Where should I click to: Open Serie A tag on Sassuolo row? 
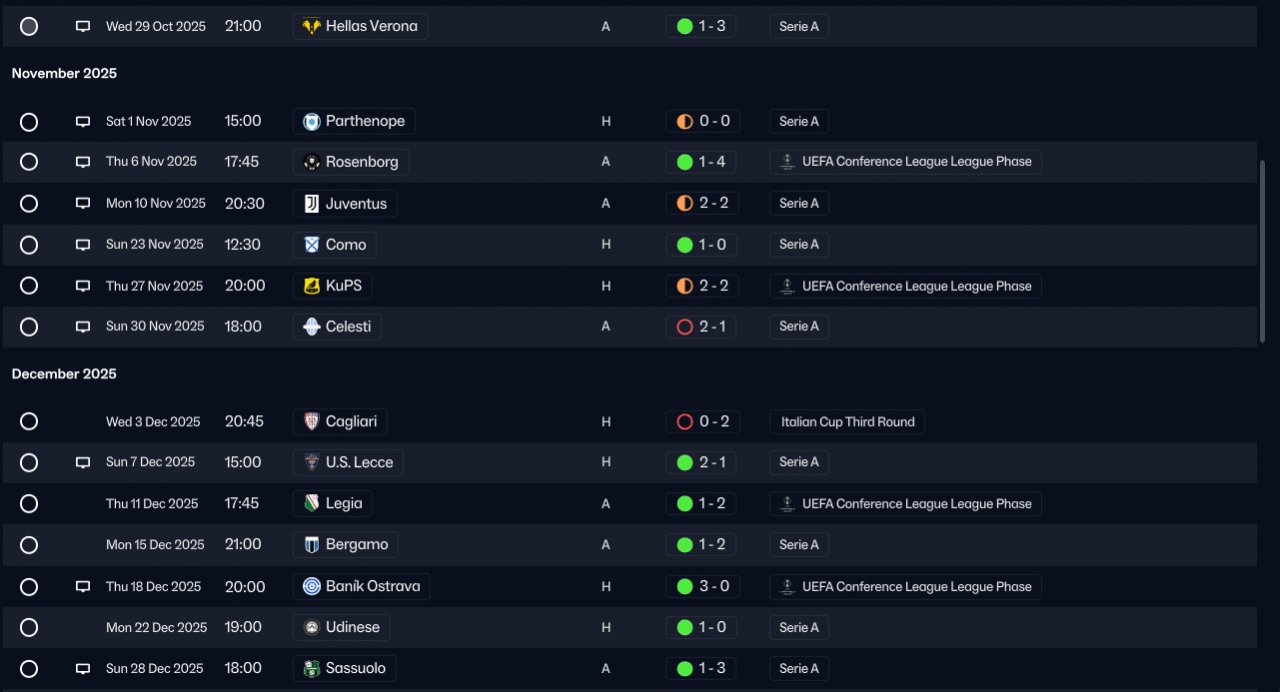(x=799, y=669)
